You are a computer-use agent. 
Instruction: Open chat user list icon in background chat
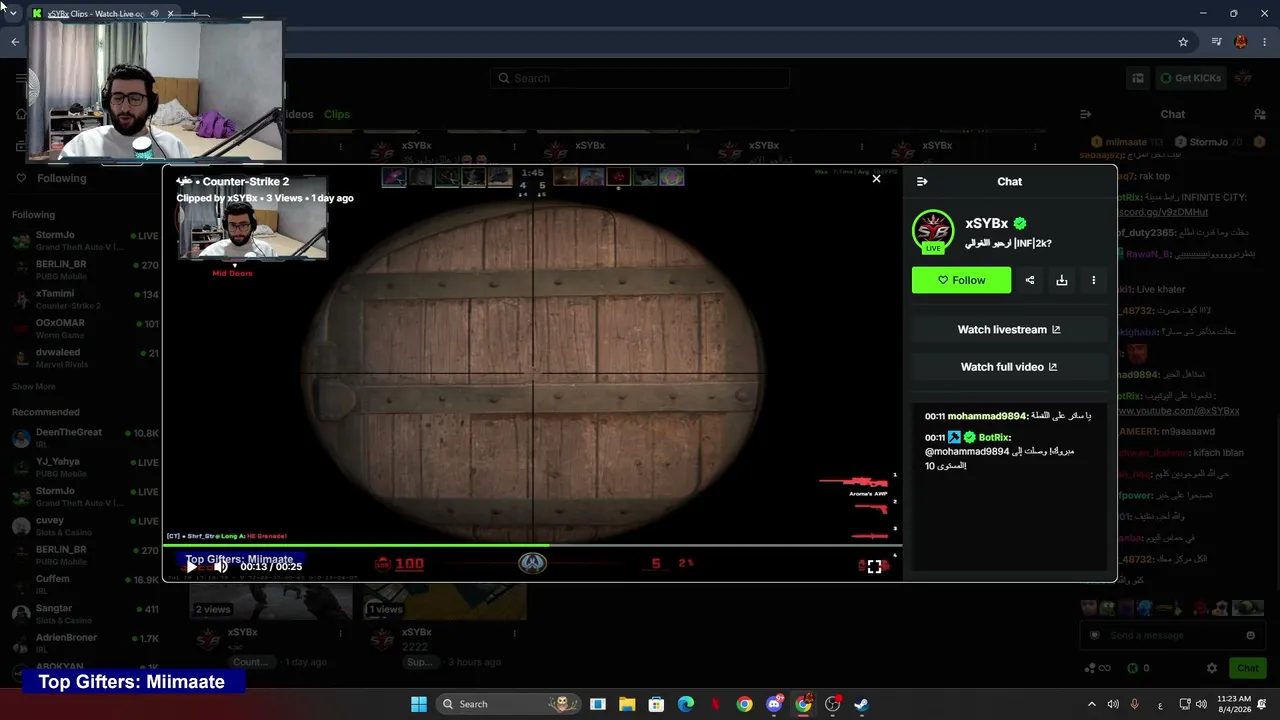coord(1260,114)
